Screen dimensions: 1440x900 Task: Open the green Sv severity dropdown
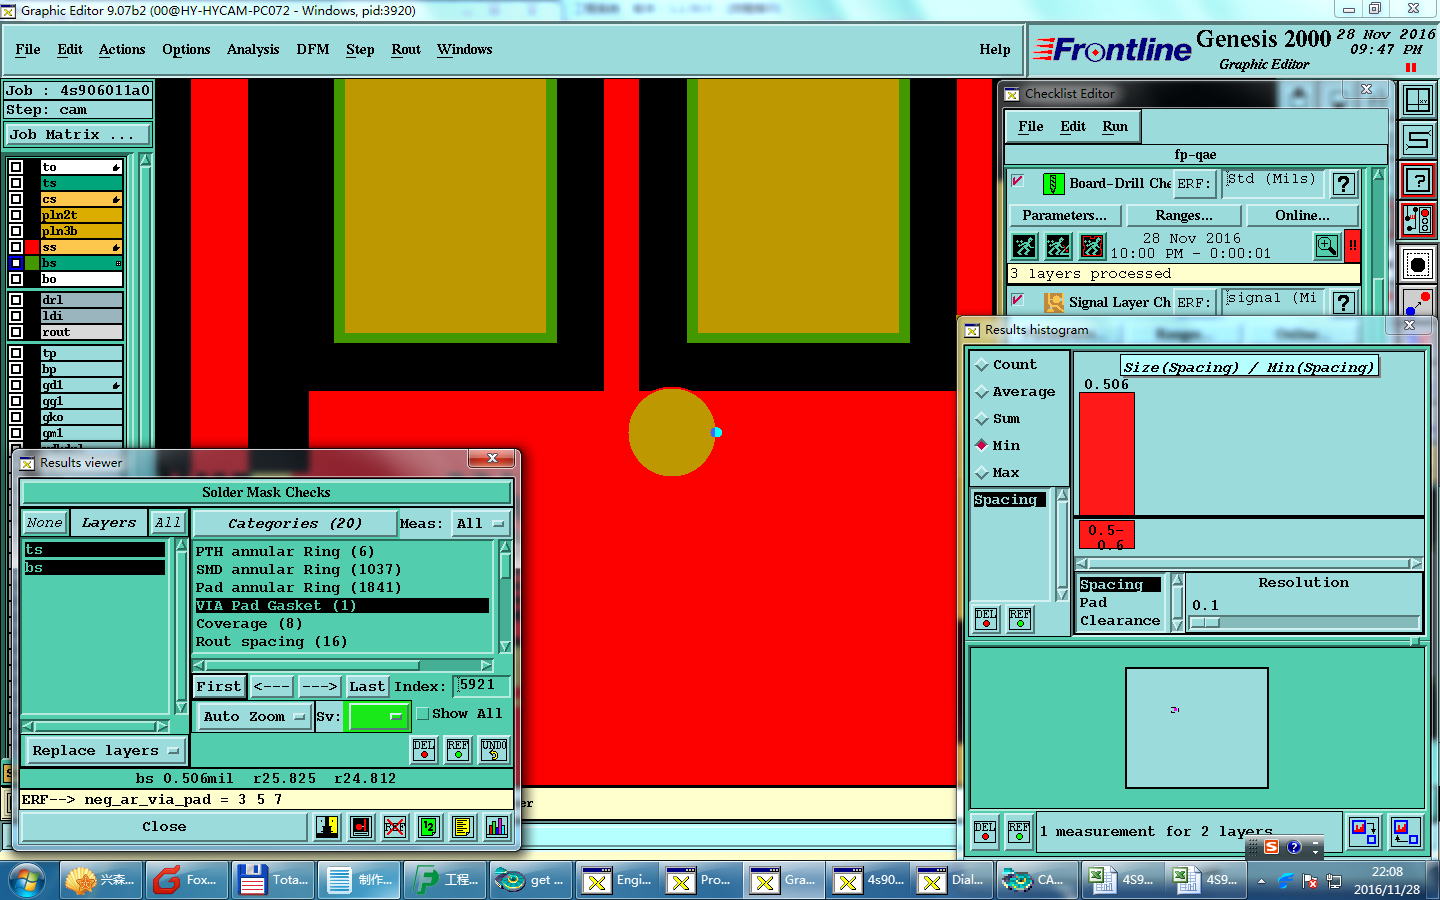point(377,716)
